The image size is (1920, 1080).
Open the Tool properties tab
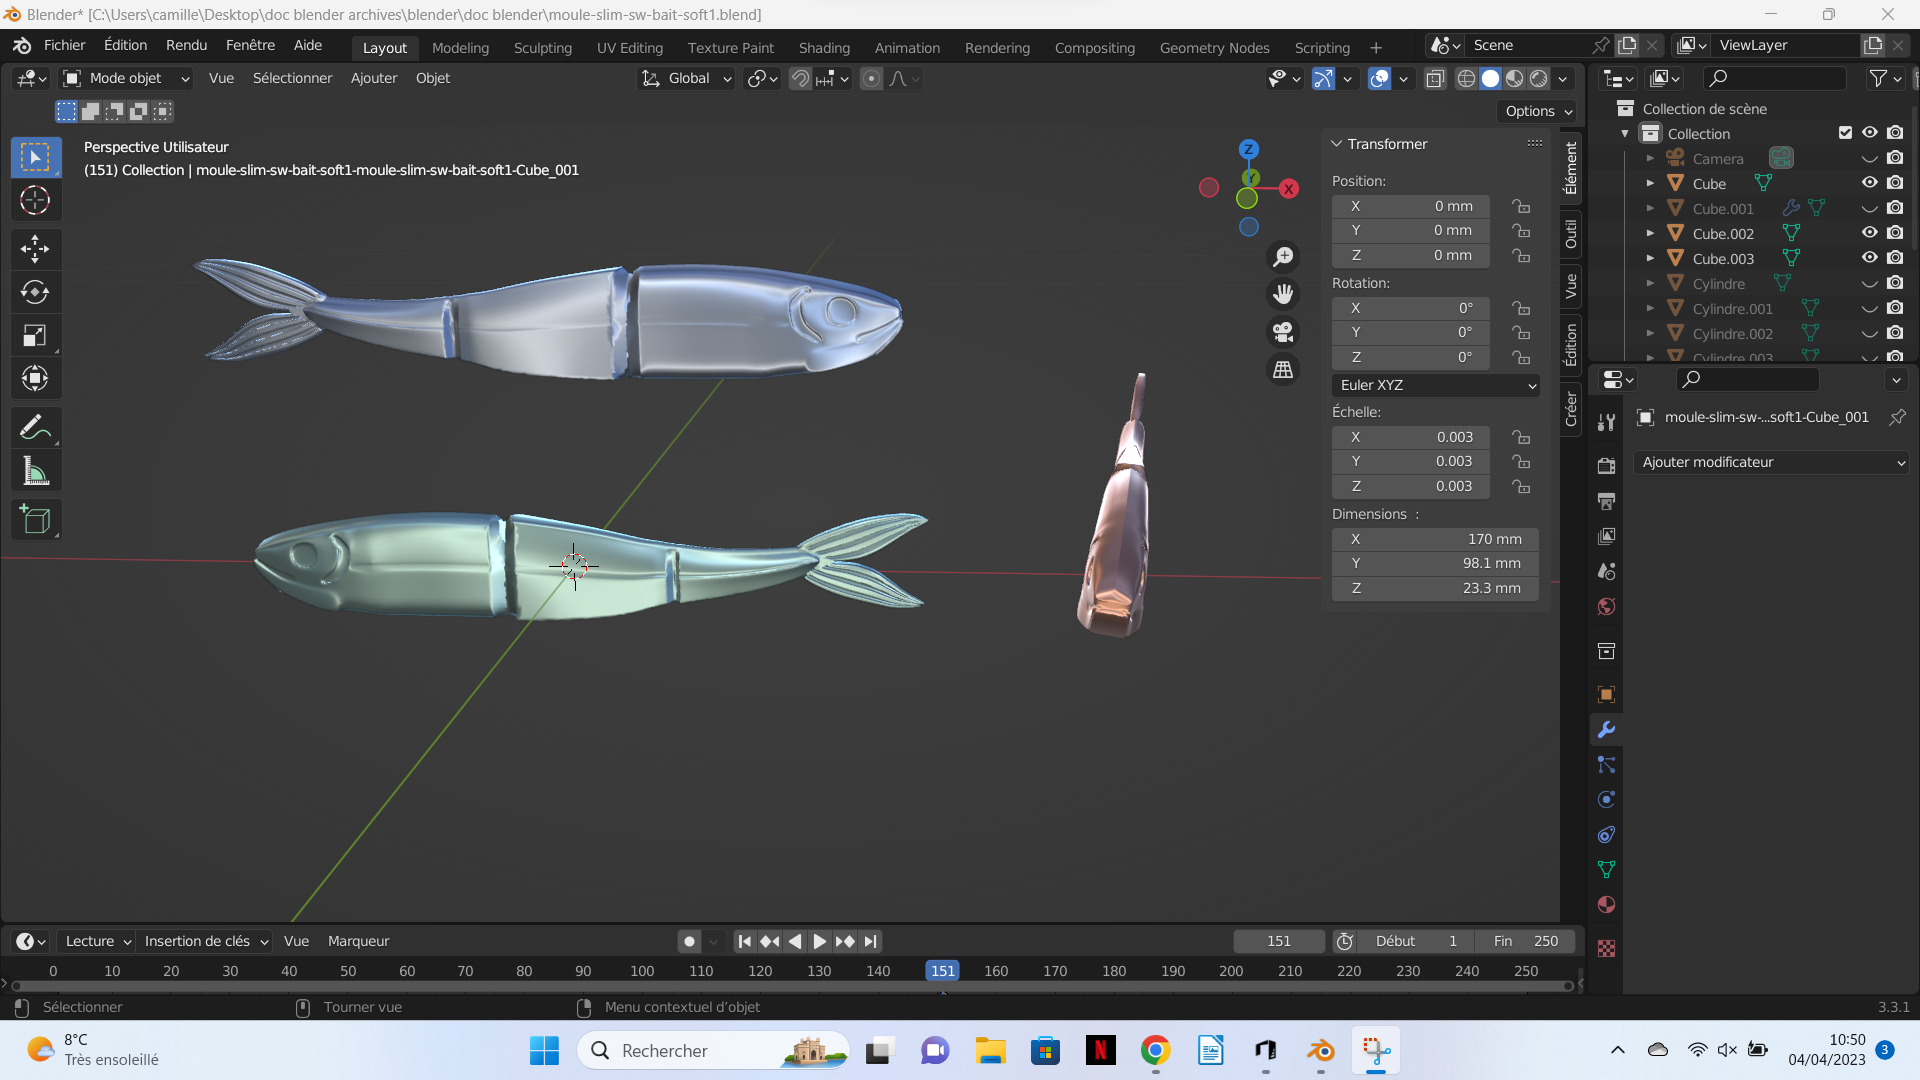point(1606,423)
